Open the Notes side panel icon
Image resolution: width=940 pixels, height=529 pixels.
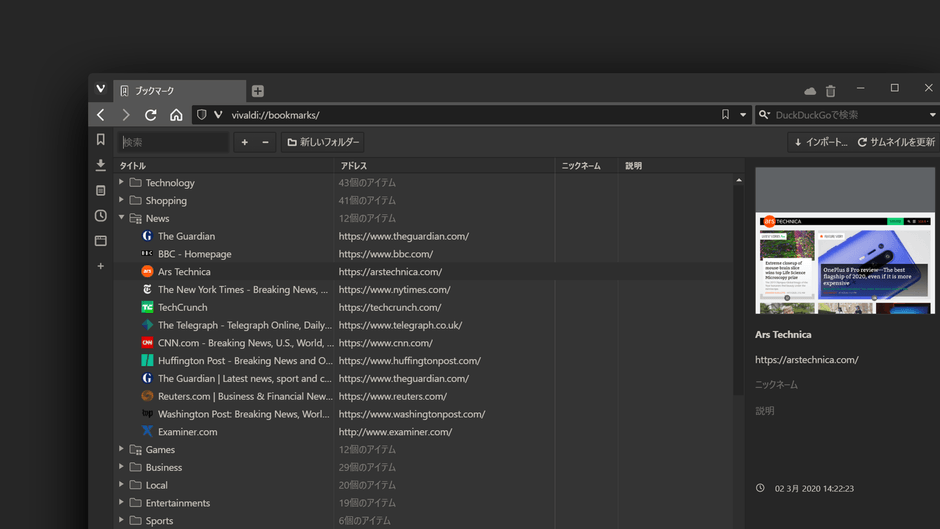pos(100,190)
